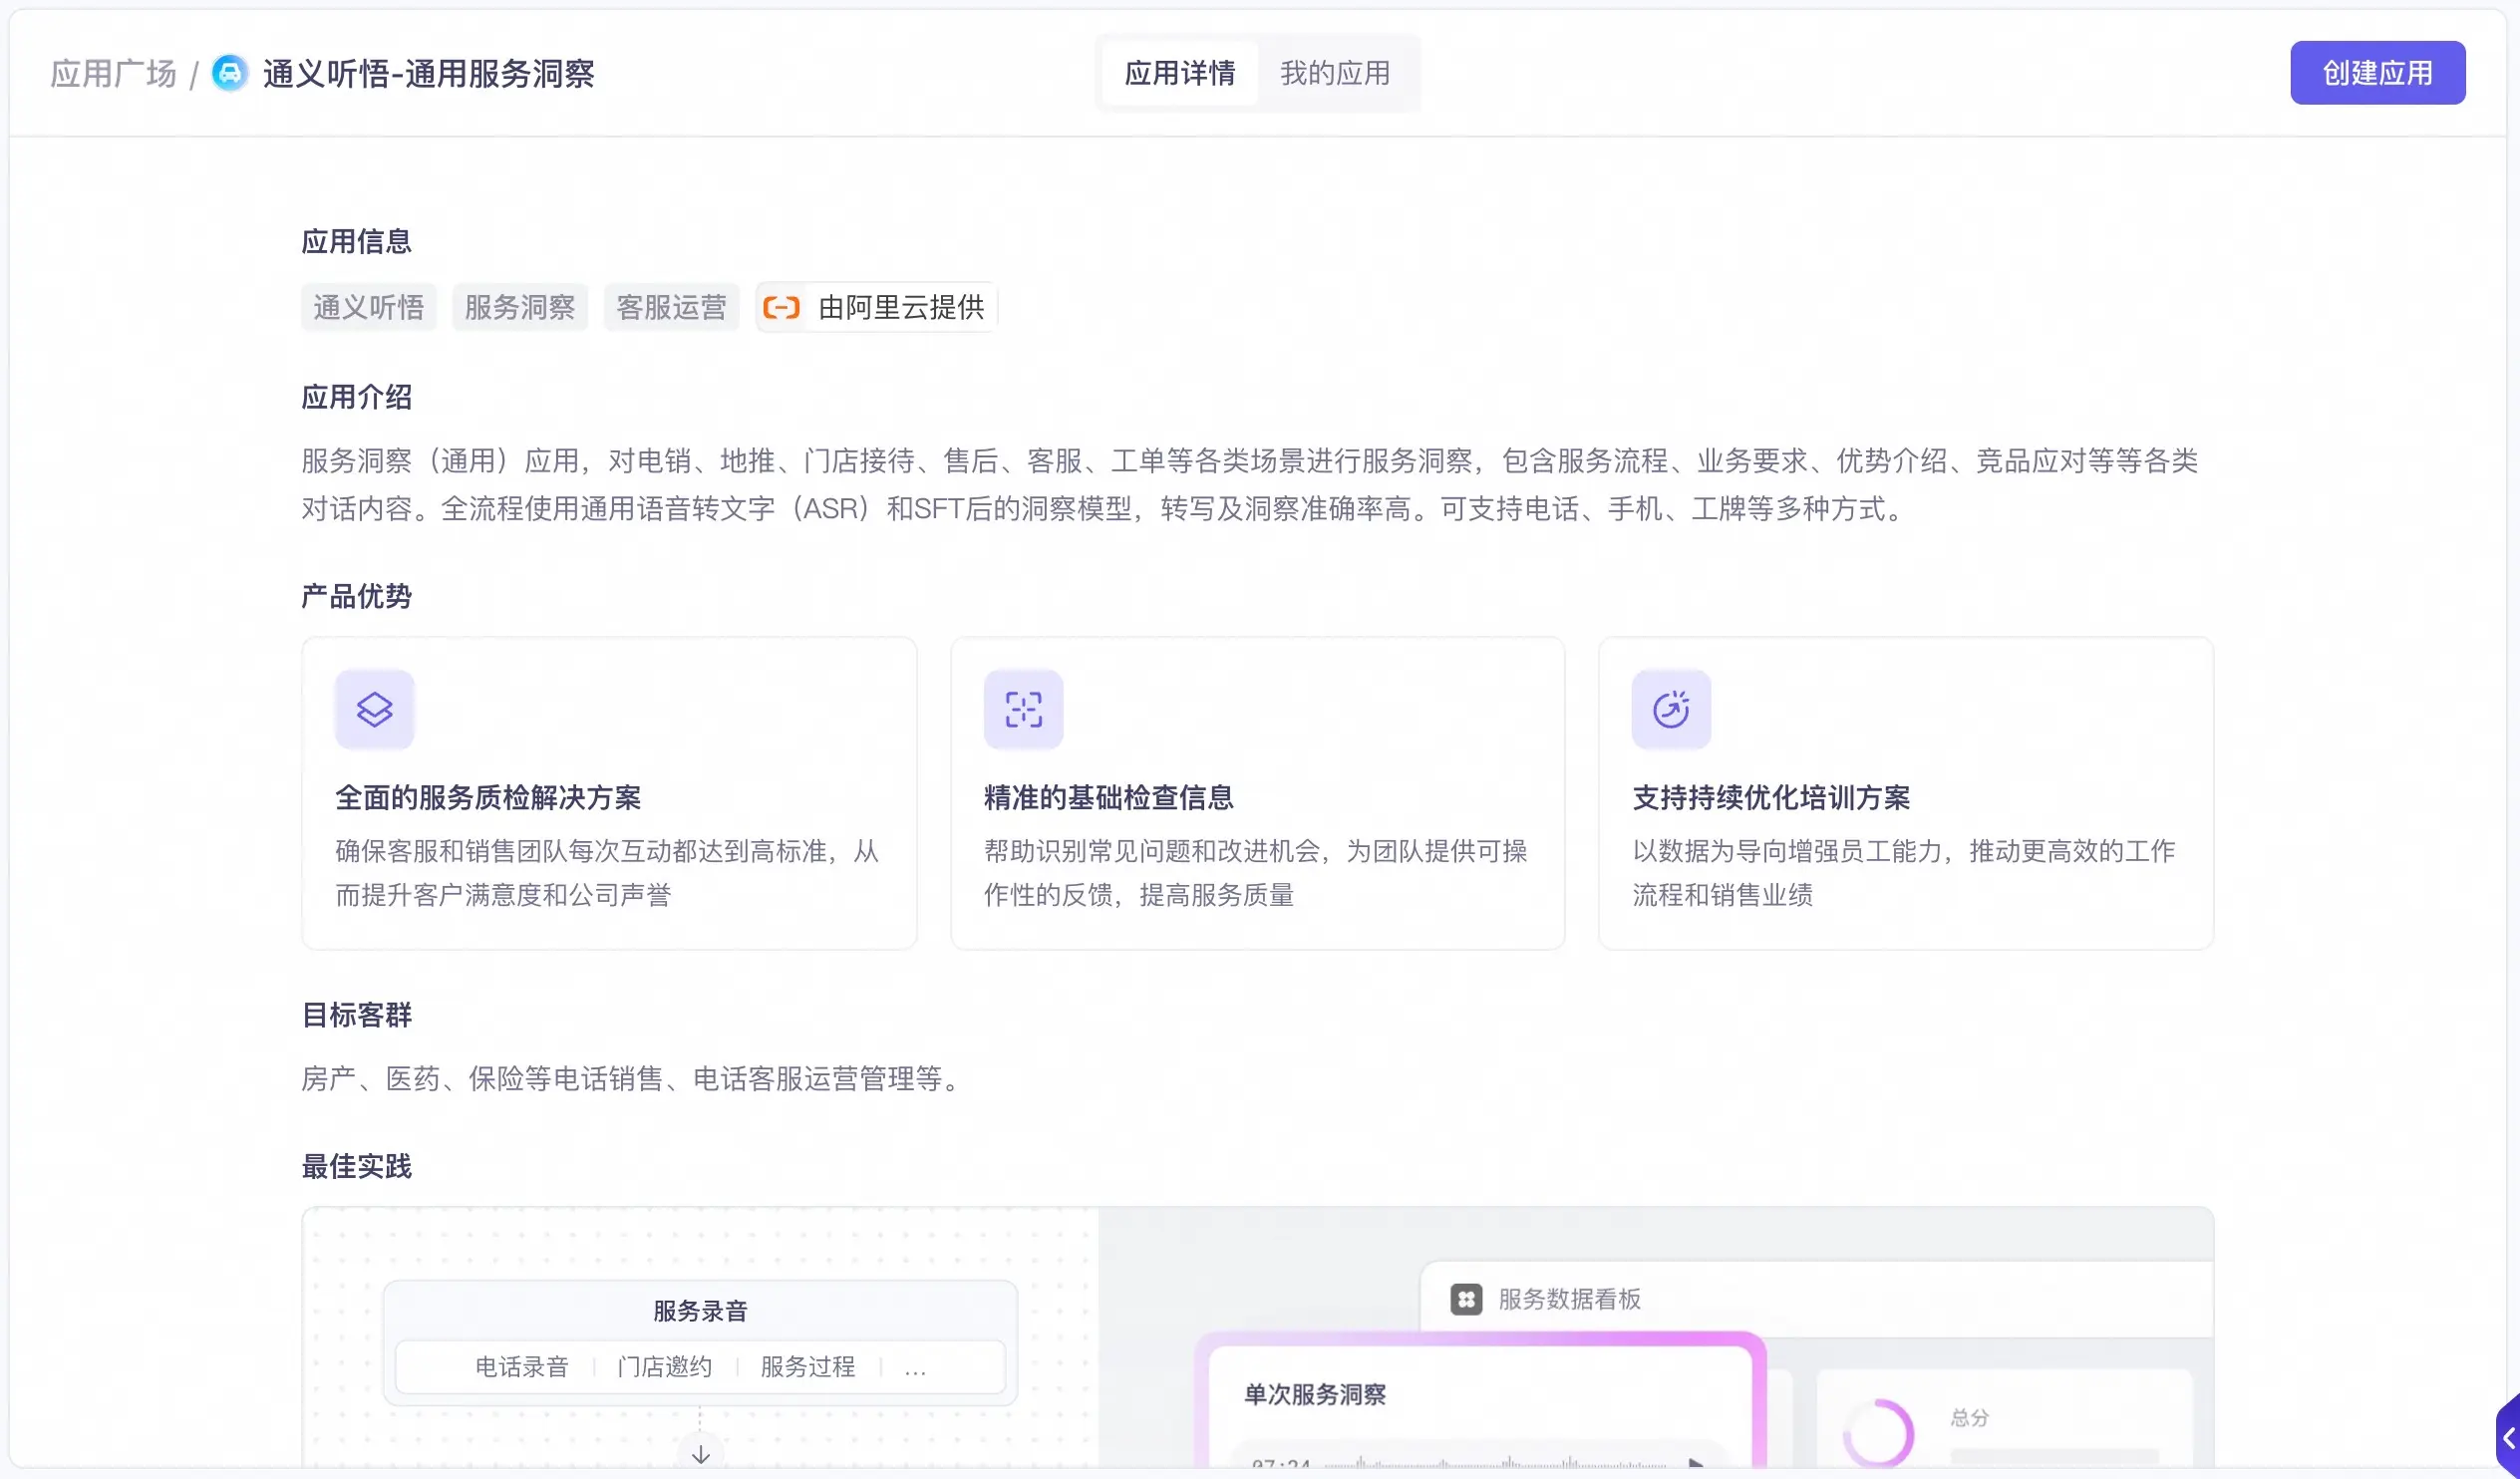Click the 服务数据看板 grid icon
The height and width of the screenshot is (1479, 2520).
coord(1466,1299)
